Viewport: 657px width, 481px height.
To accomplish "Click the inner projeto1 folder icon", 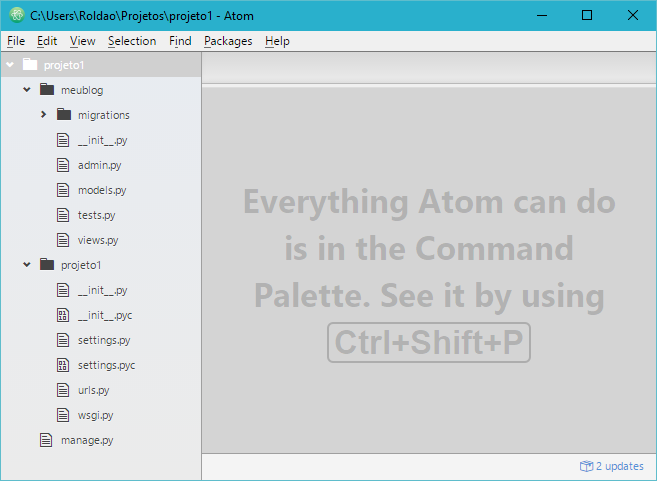I will 47,264.
